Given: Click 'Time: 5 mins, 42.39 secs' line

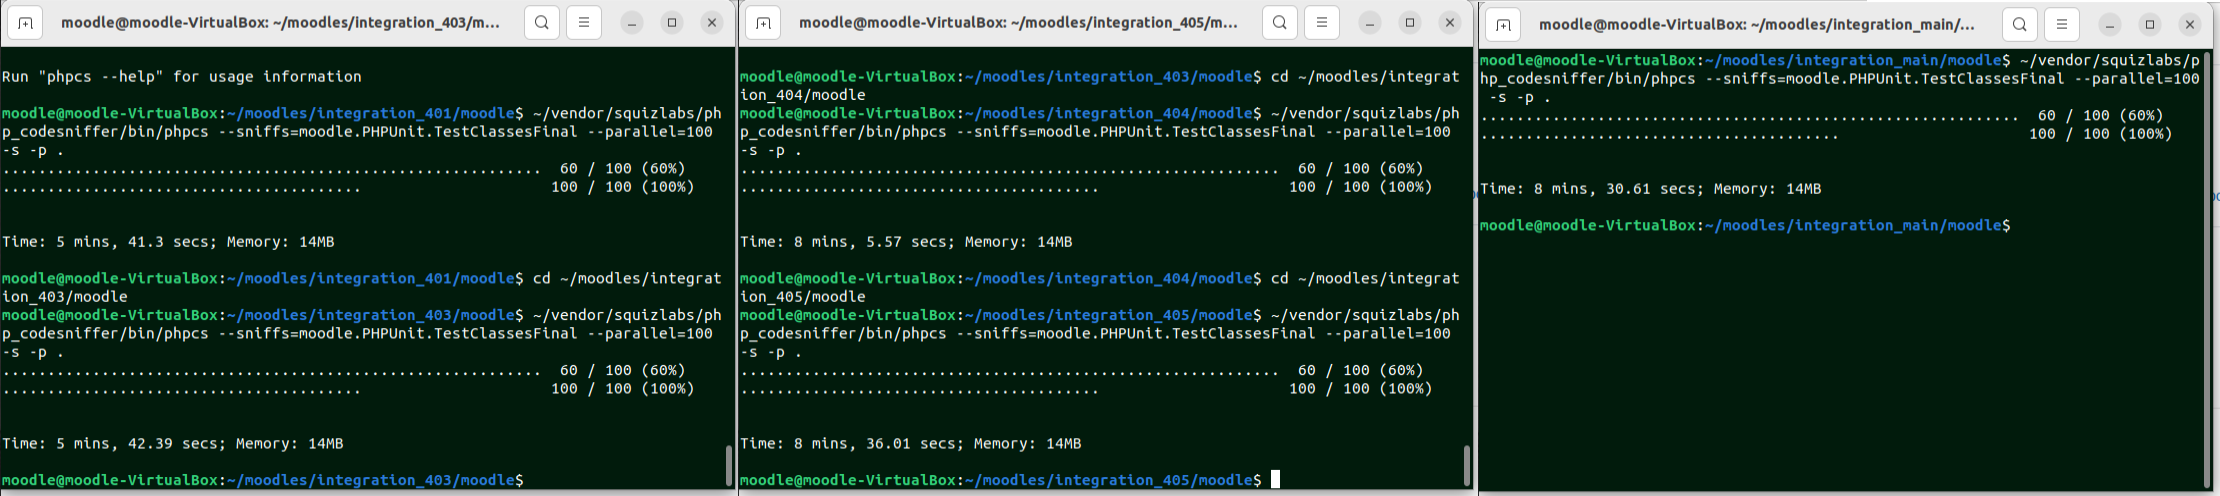Looking at the screenshot, I should 173,444.
